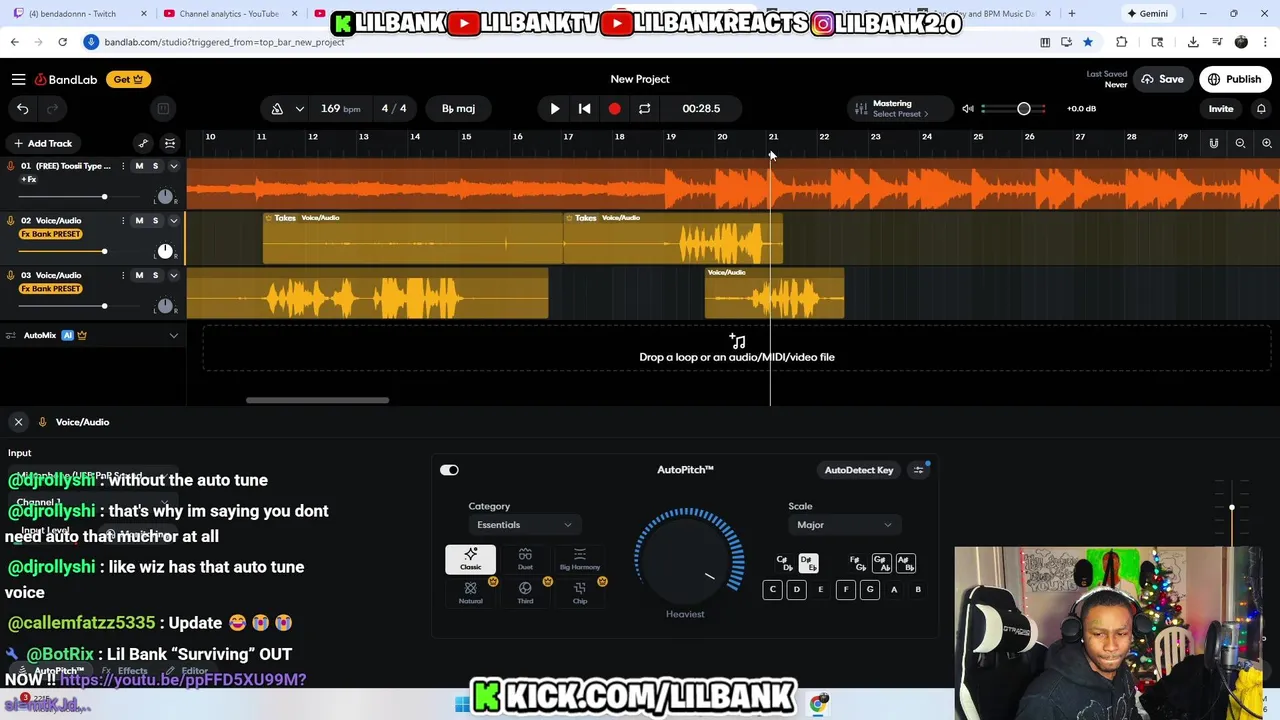Zoom in the timeline
This screenshot has height=720, width=1280.
coord(1266,143)
